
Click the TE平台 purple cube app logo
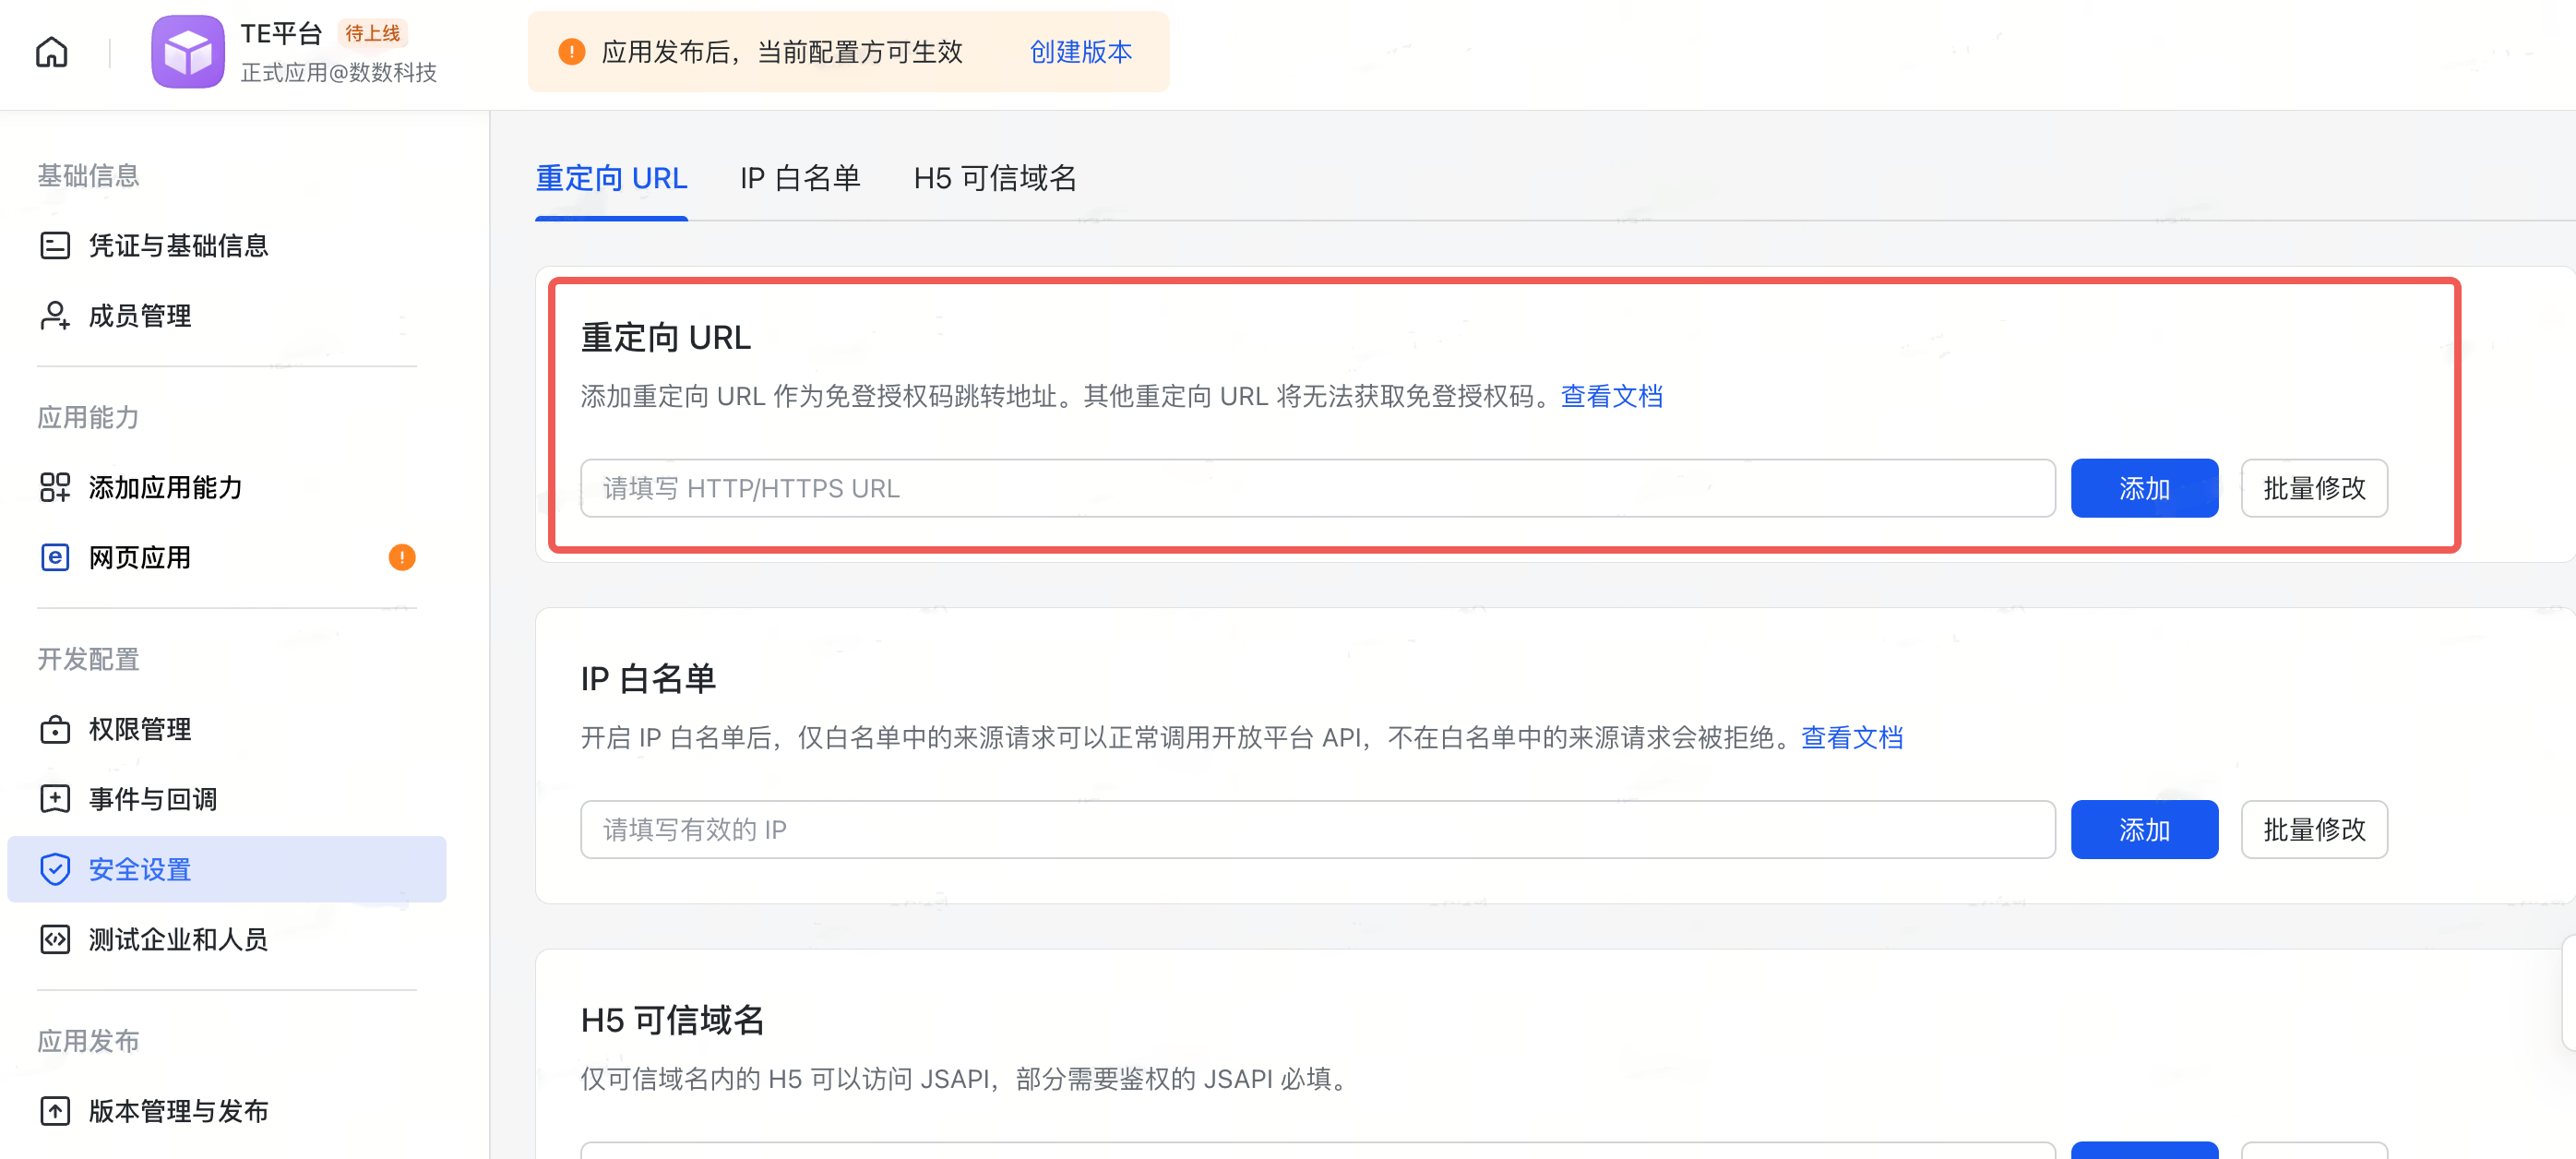coord(188,52)
